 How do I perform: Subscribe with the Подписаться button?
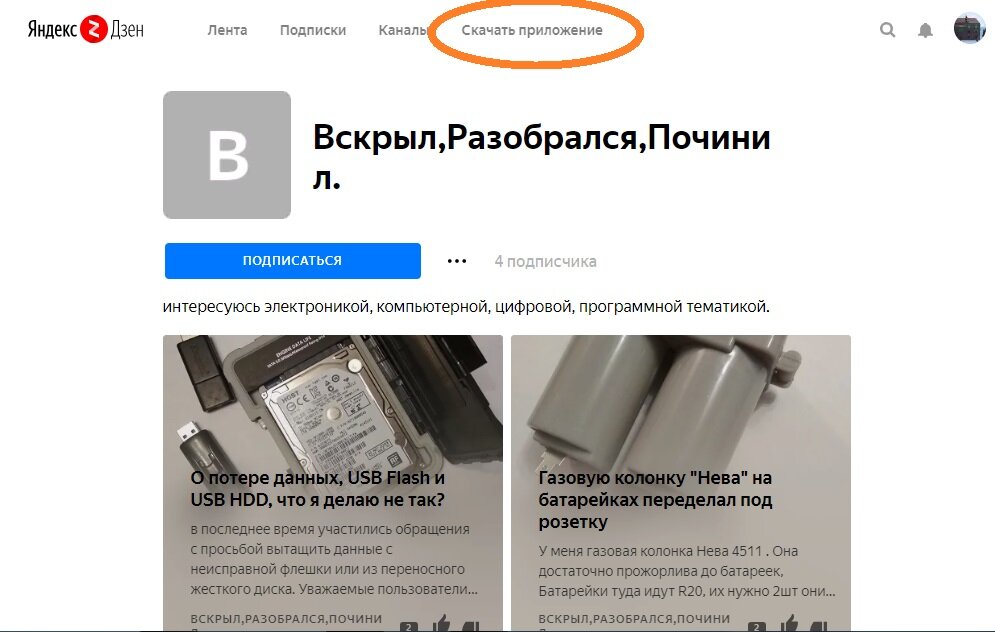(x=293, y=261)
